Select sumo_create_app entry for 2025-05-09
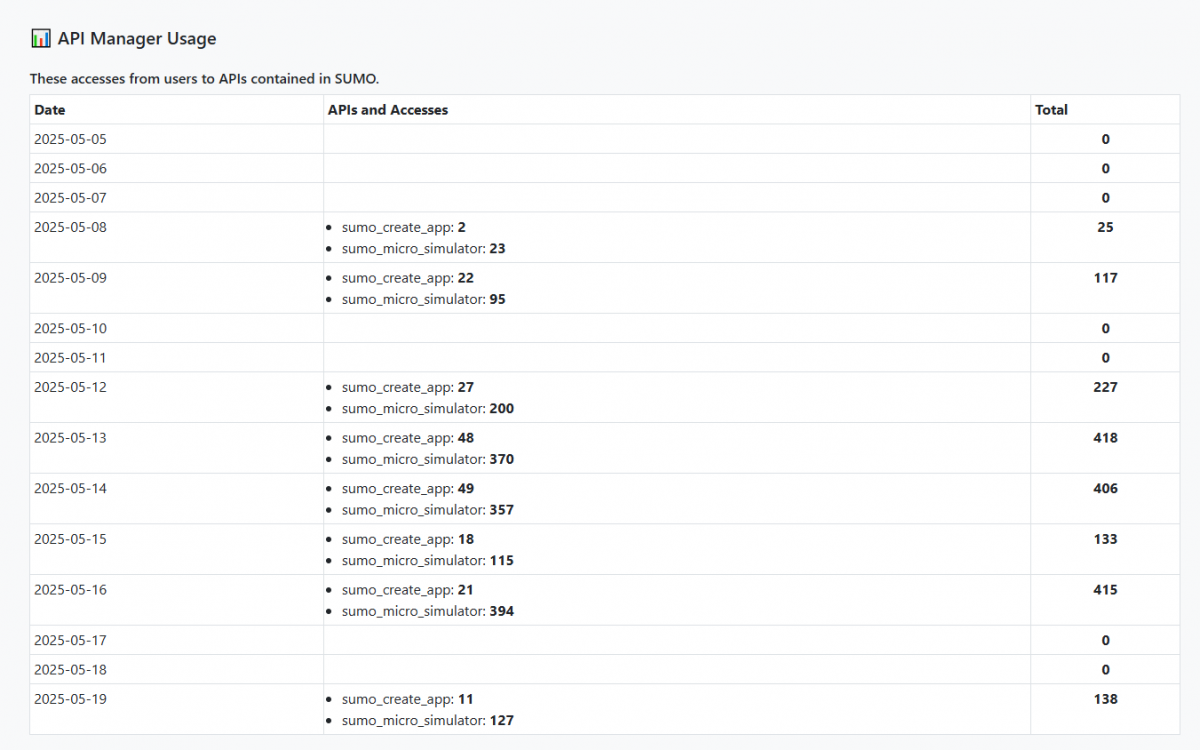Viewport: 1200px width, 750px height. [x=407, y=278]
